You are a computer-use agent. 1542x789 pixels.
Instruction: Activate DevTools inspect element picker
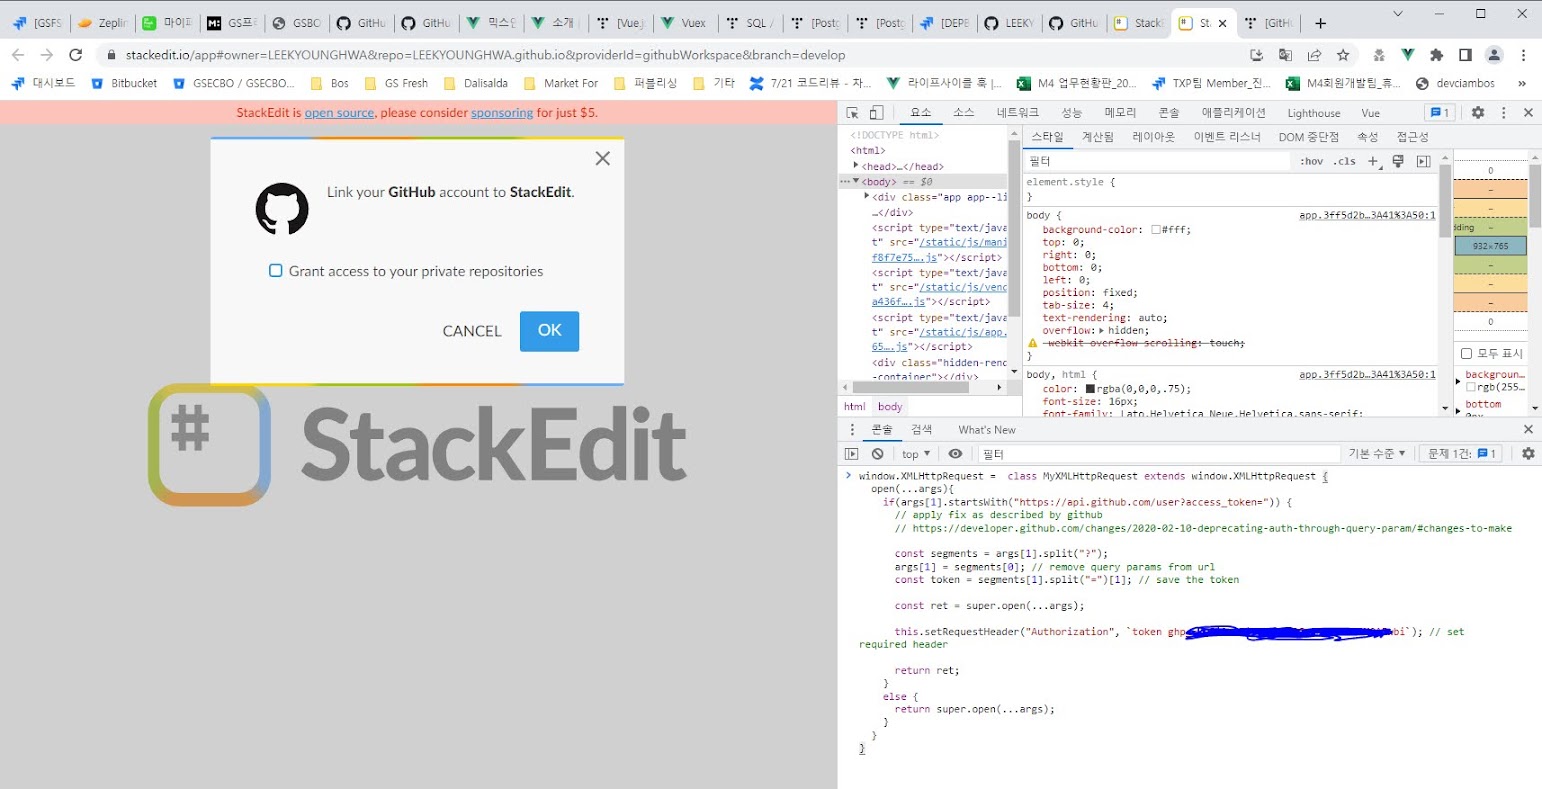pos(853,113)
